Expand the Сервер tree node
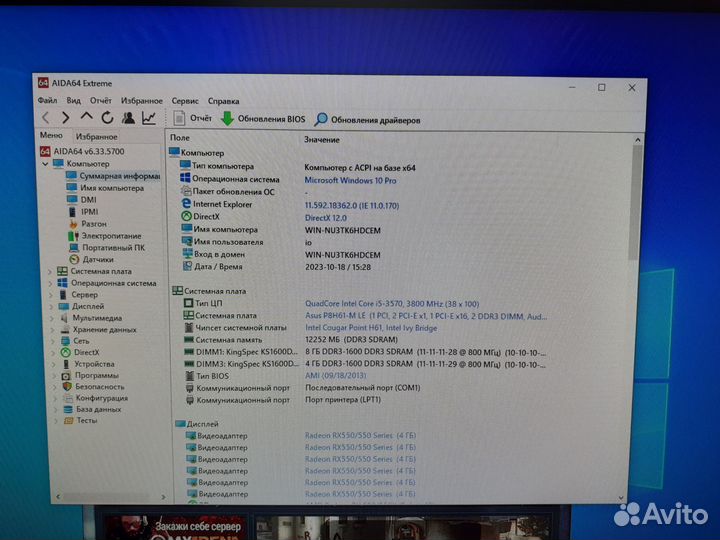The width and height of the screenshot is (720, 540). (x=51, y=295)
